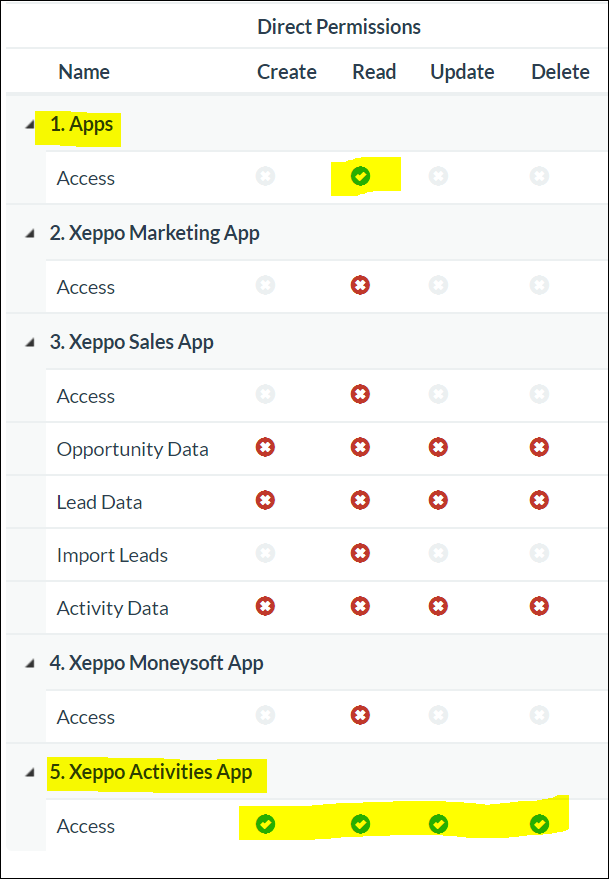Click red Delete icon for Lead Data
The width and height of the screenshot is (609, 879).
coord(539,500)
